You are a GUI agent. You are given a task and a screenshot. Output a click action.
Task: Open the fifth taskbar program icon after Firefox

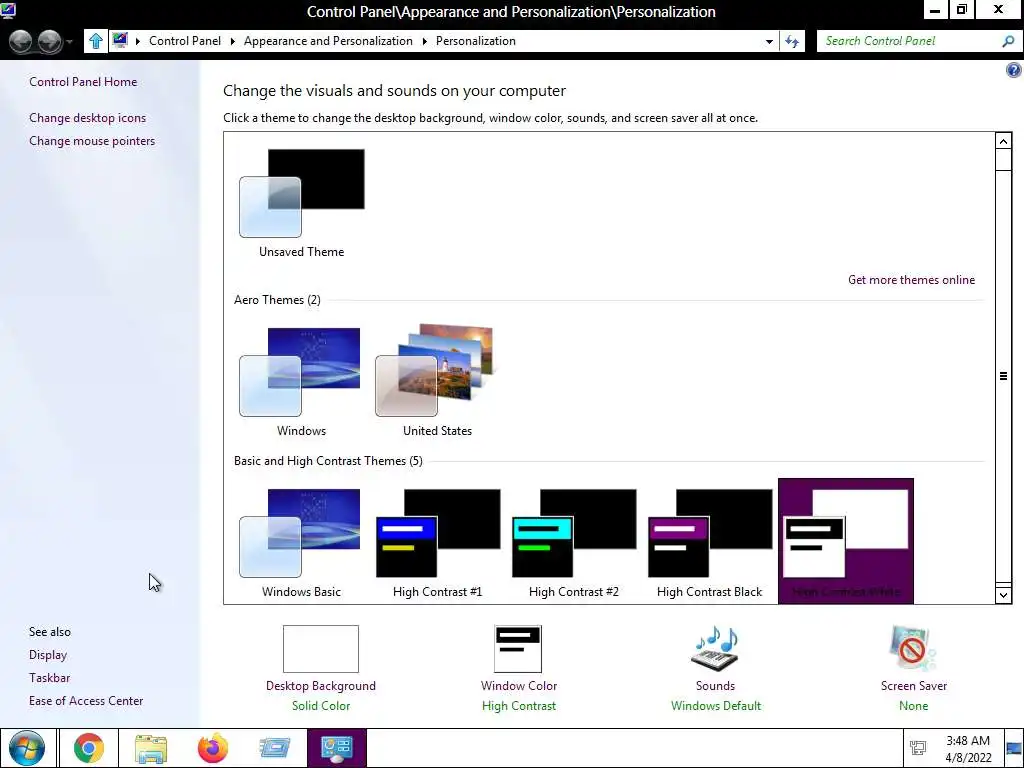(275, 748)
